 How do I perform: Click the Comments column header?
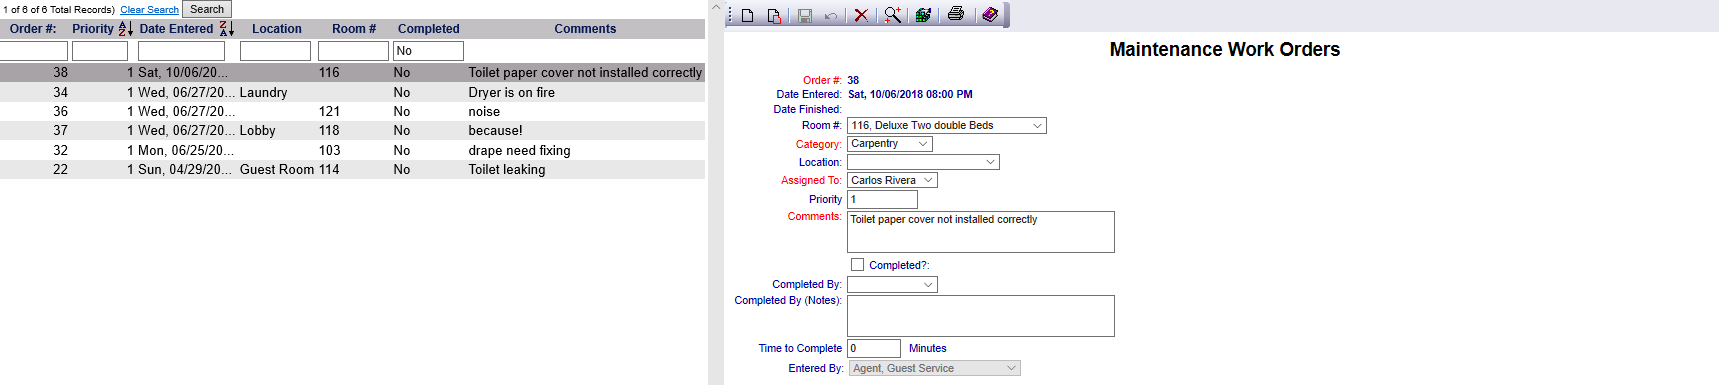point(585,29)
